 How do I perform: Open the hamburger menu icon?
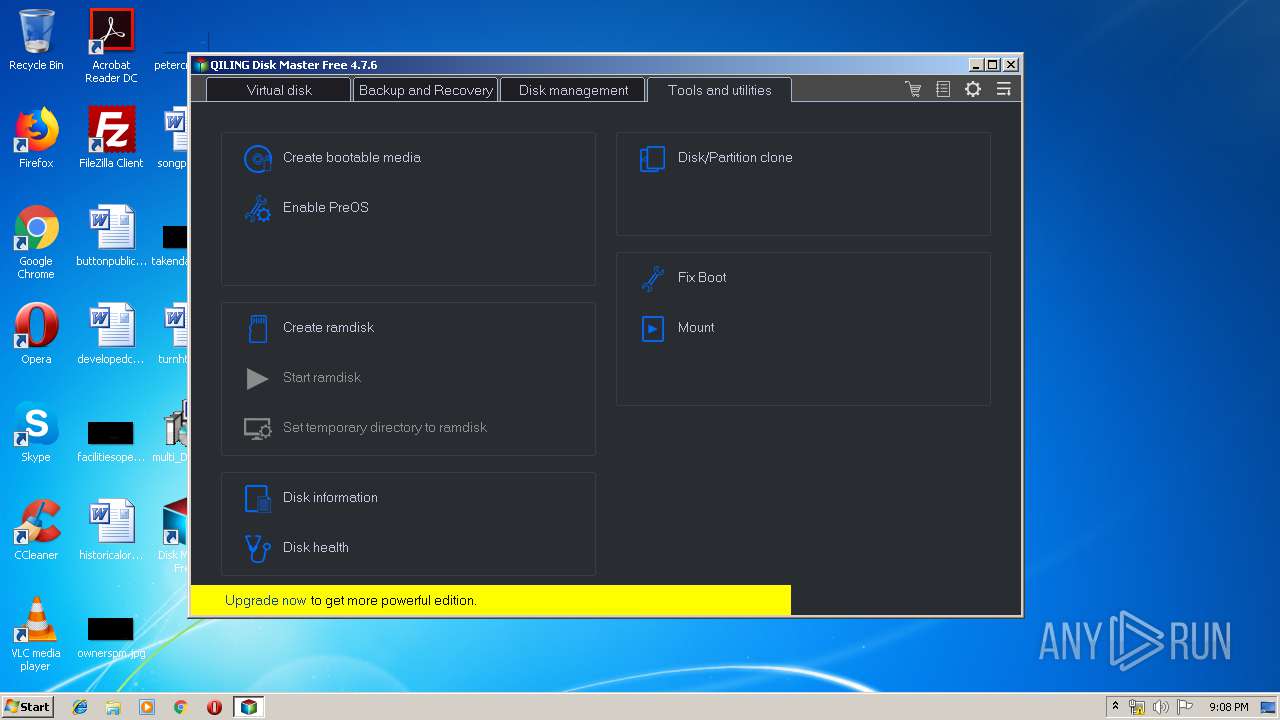(x=1003, y=89)
